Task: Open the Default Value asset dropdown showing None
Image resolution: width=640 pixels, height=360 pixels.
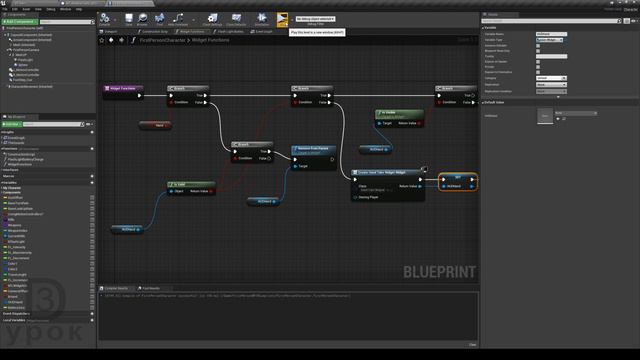Action: tap(576, 113)
